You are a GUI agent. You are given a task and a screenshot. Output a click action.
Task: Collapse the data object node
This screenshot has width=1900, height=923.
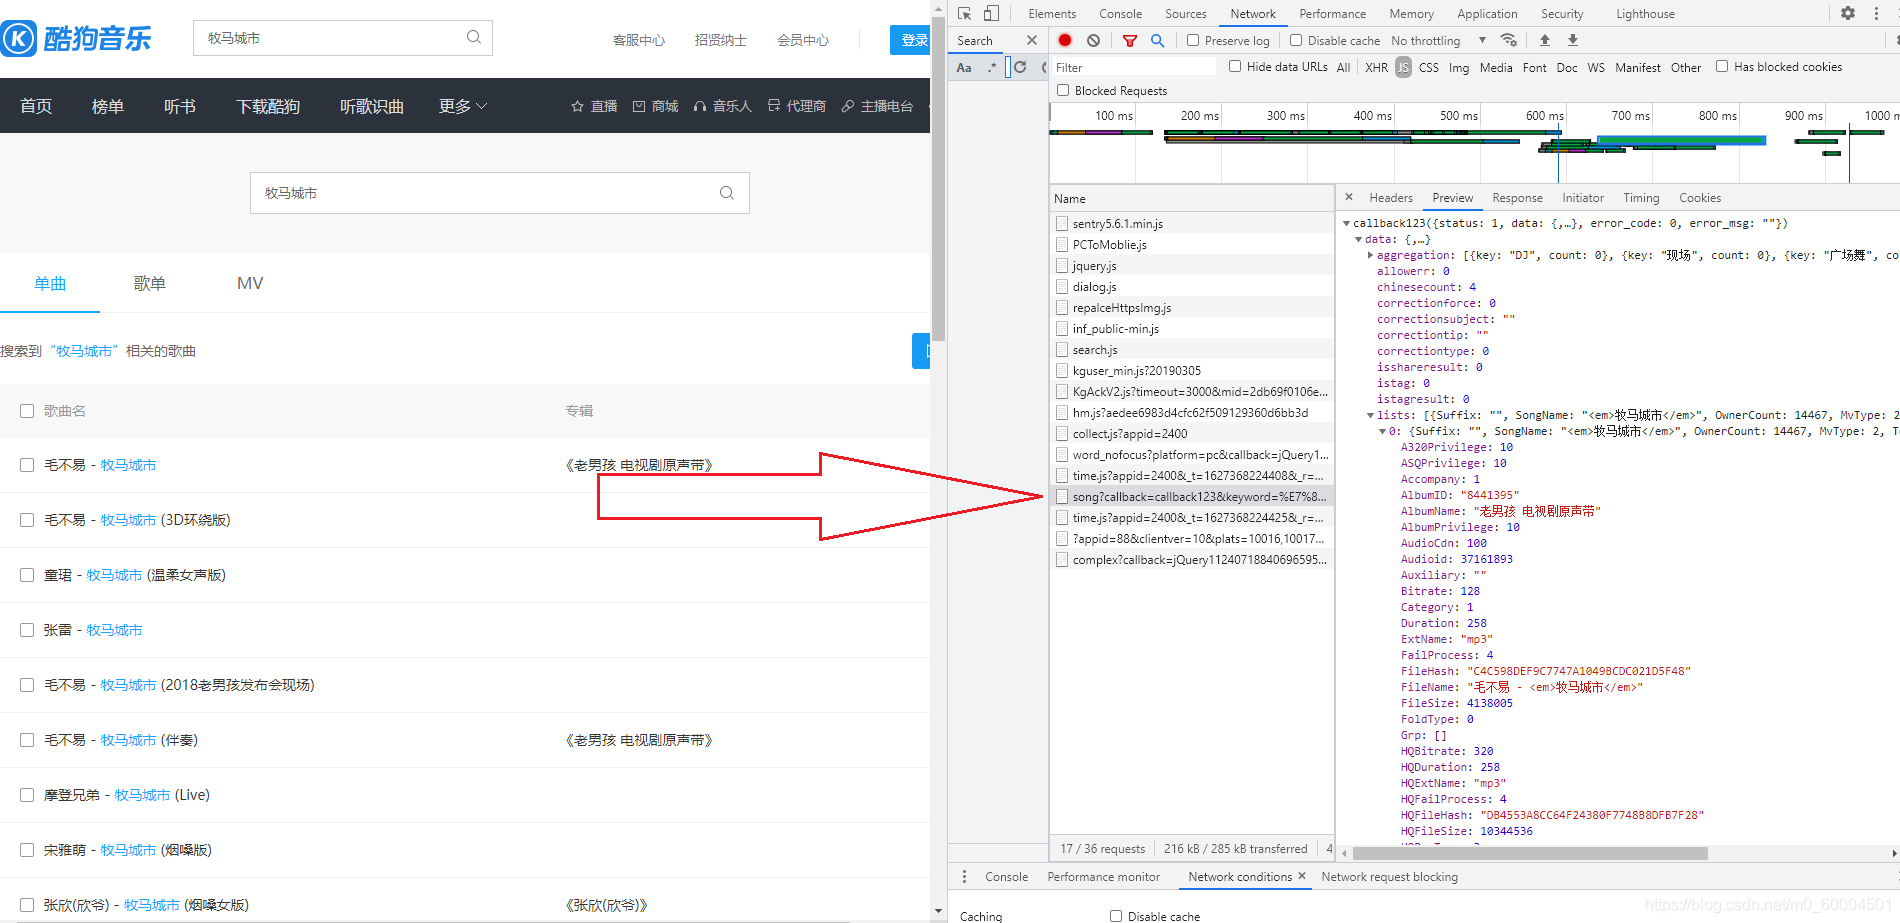coord(1359,239)
